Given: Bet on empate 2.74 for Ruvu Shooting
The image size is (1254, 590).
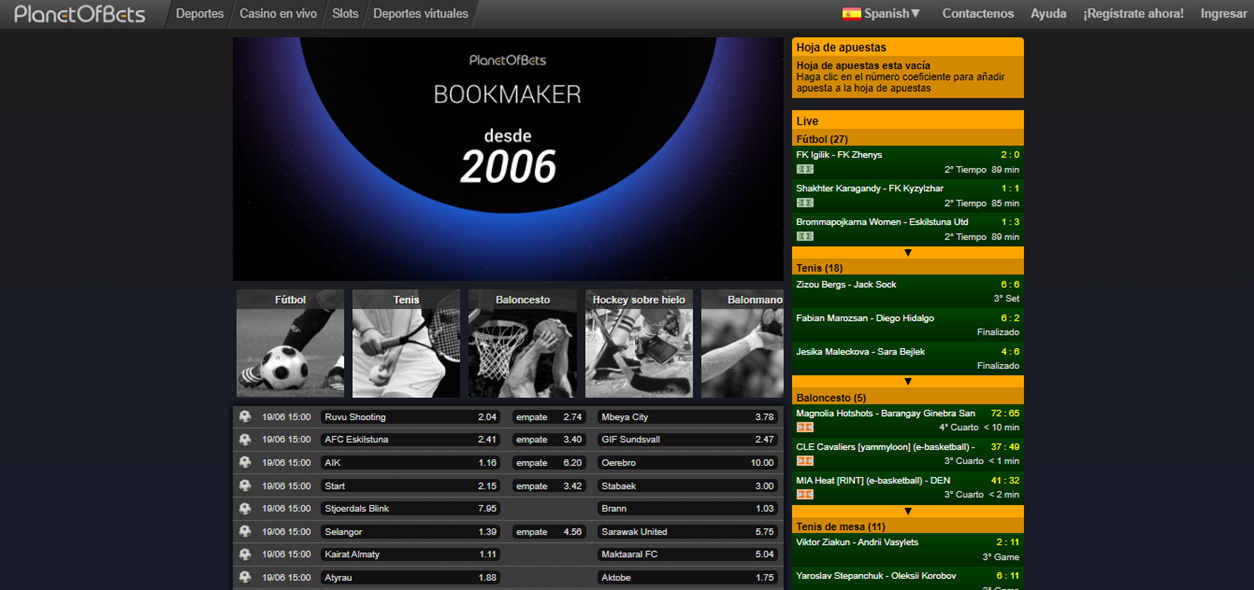Looking at the screenshot, I should coord(549,417).
